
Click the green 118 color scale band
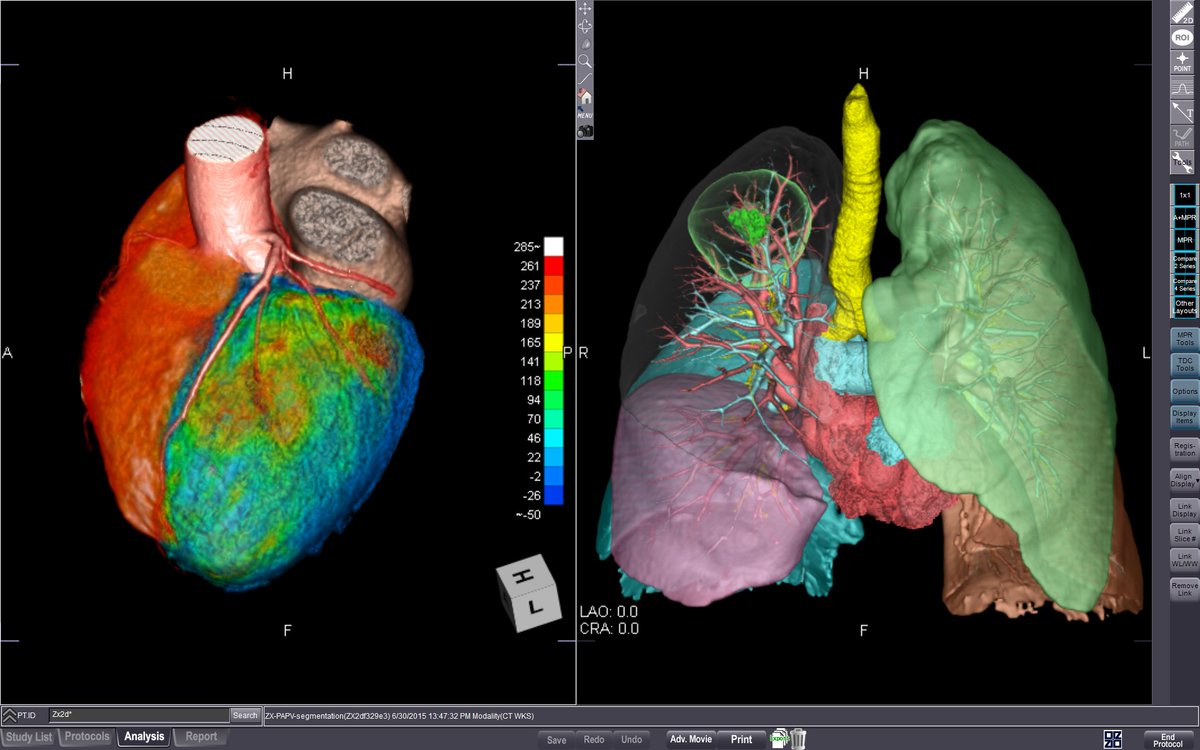tap(552, 381)
